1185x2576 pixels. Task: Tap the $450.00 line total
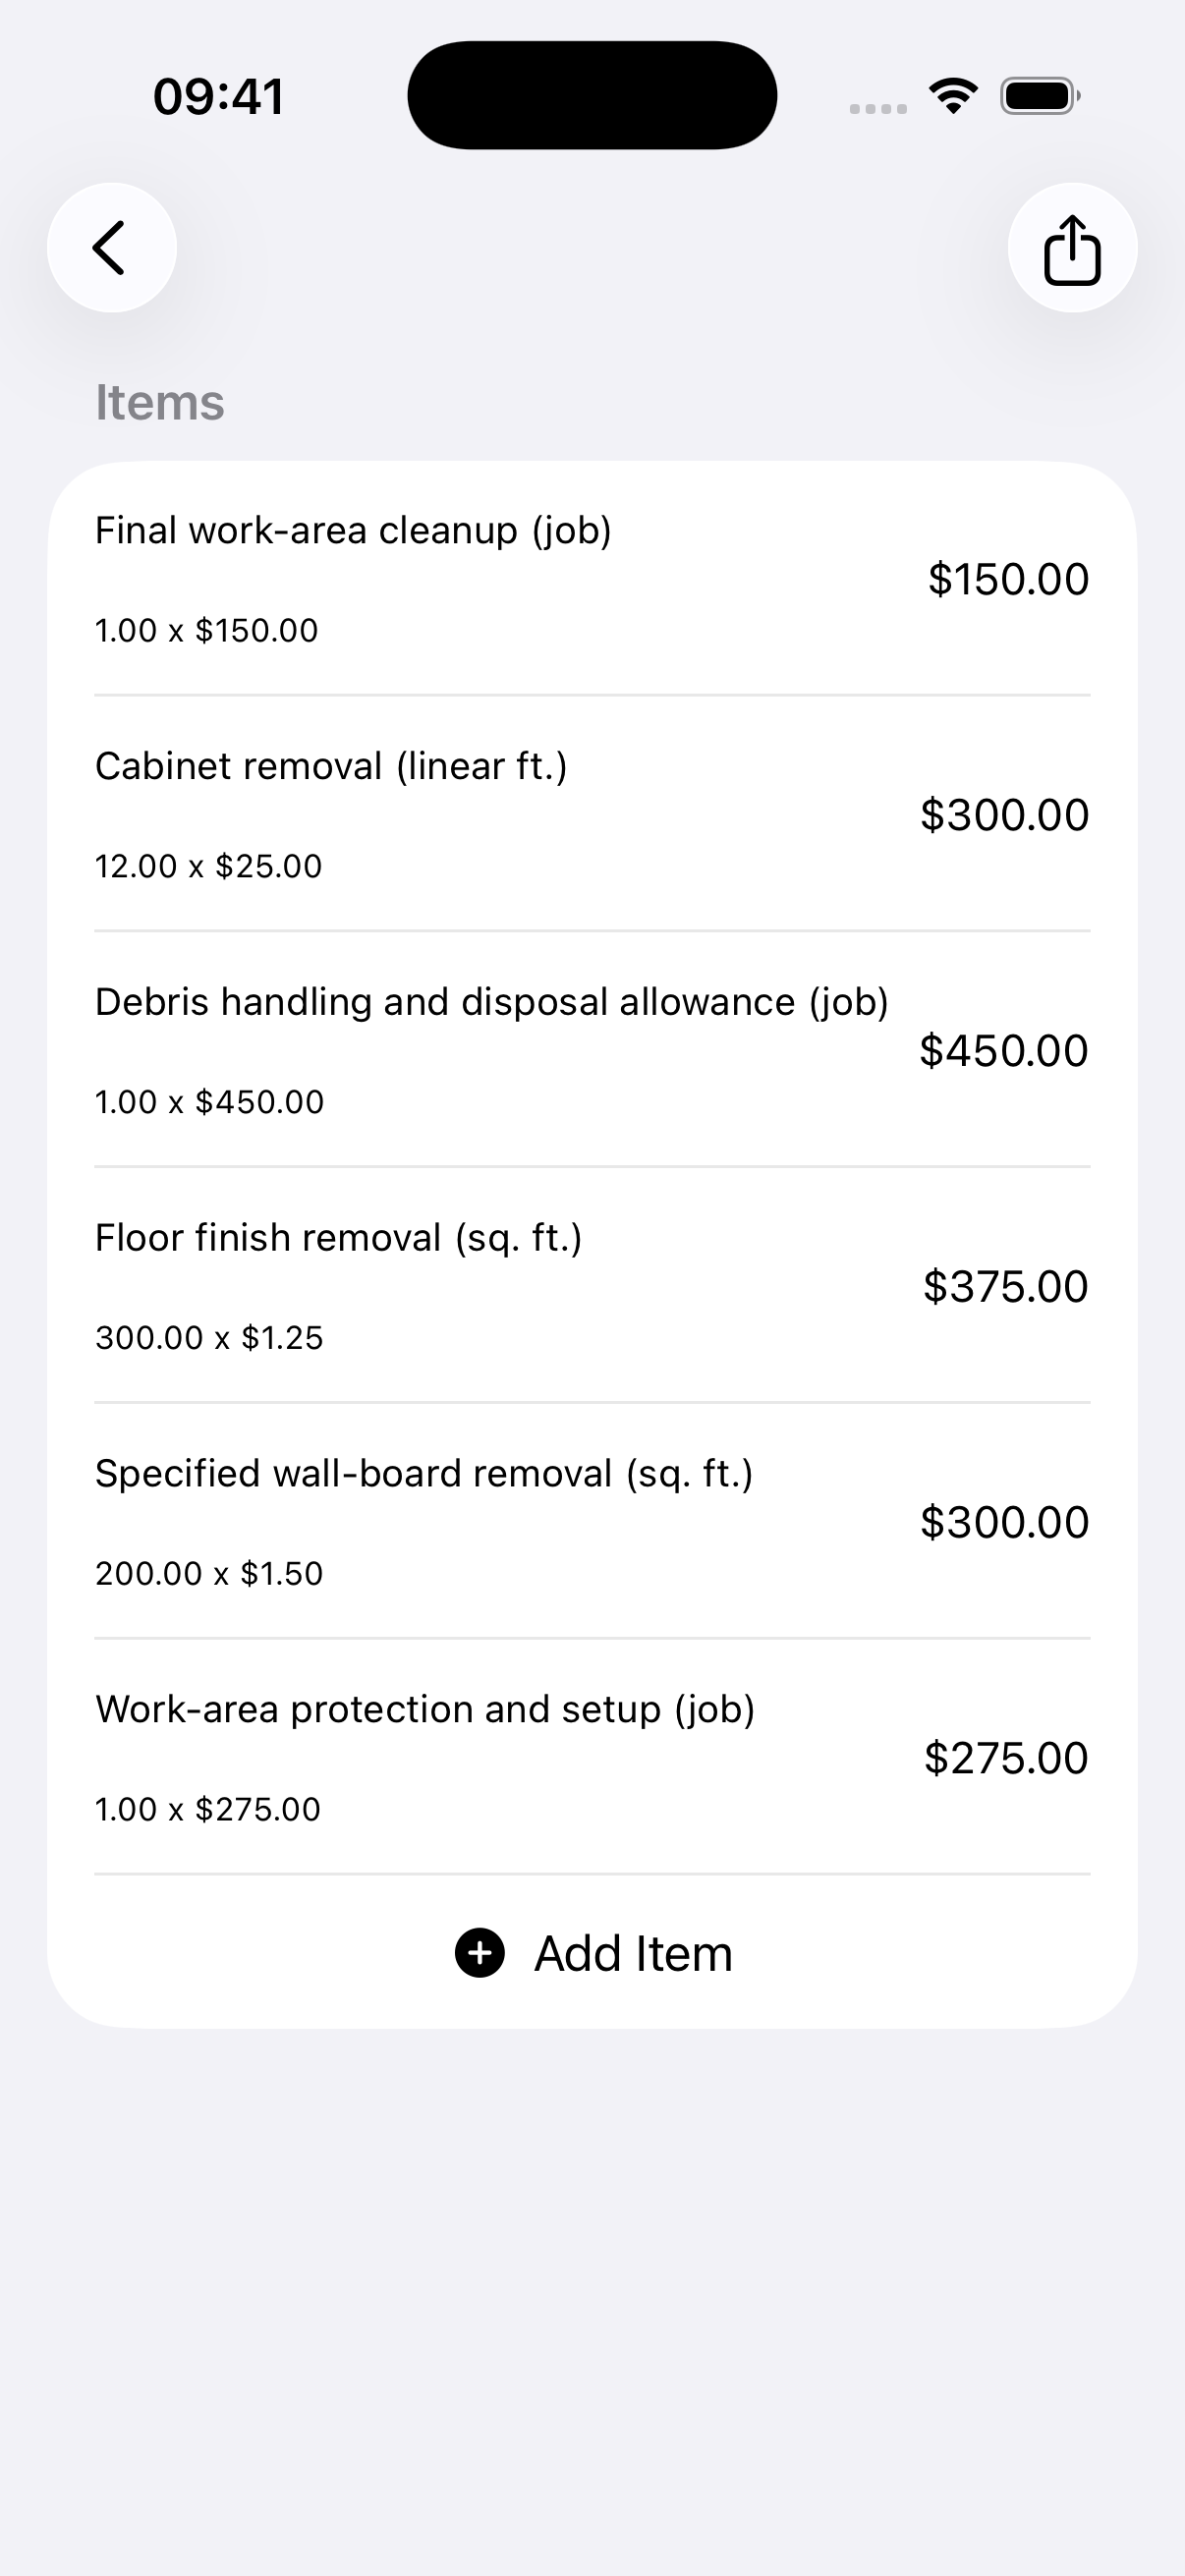(x=1004, y=1051)
